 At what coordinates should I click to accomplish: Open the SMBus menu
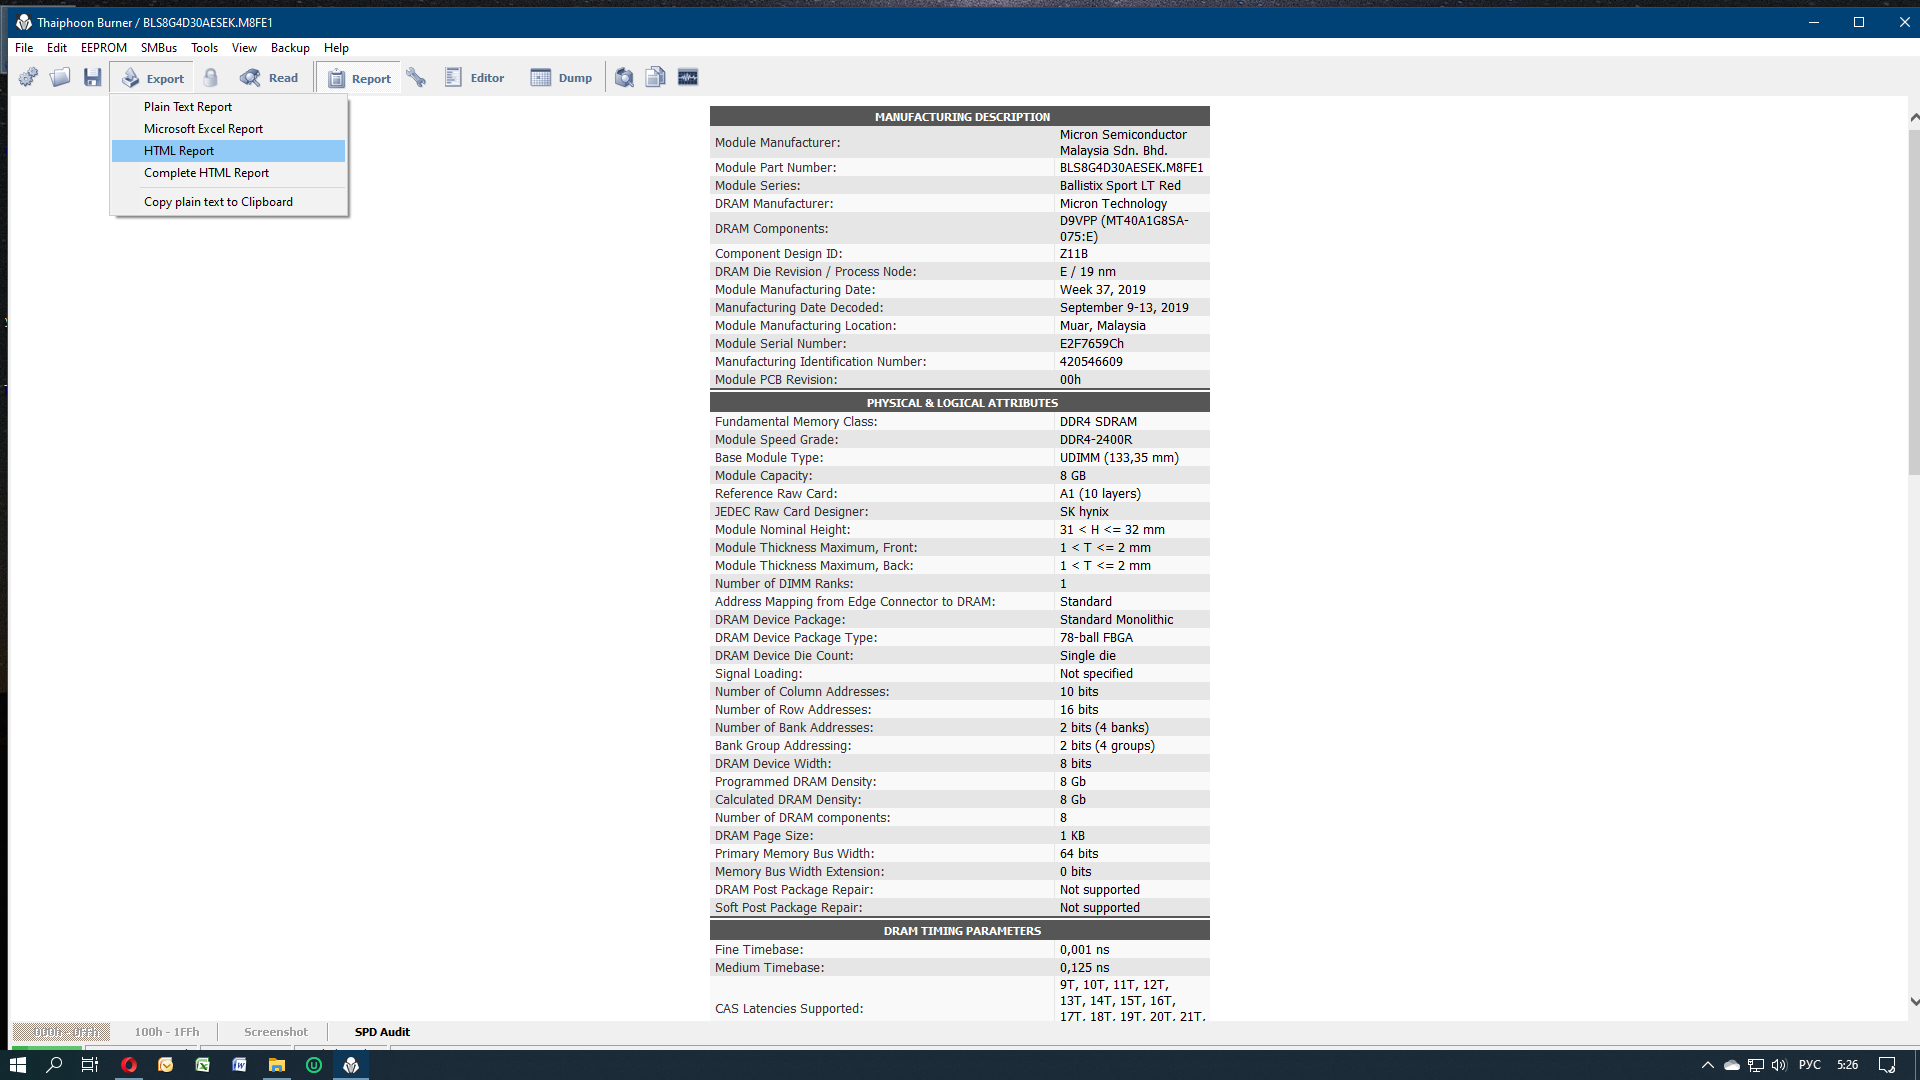coord(158,48)
